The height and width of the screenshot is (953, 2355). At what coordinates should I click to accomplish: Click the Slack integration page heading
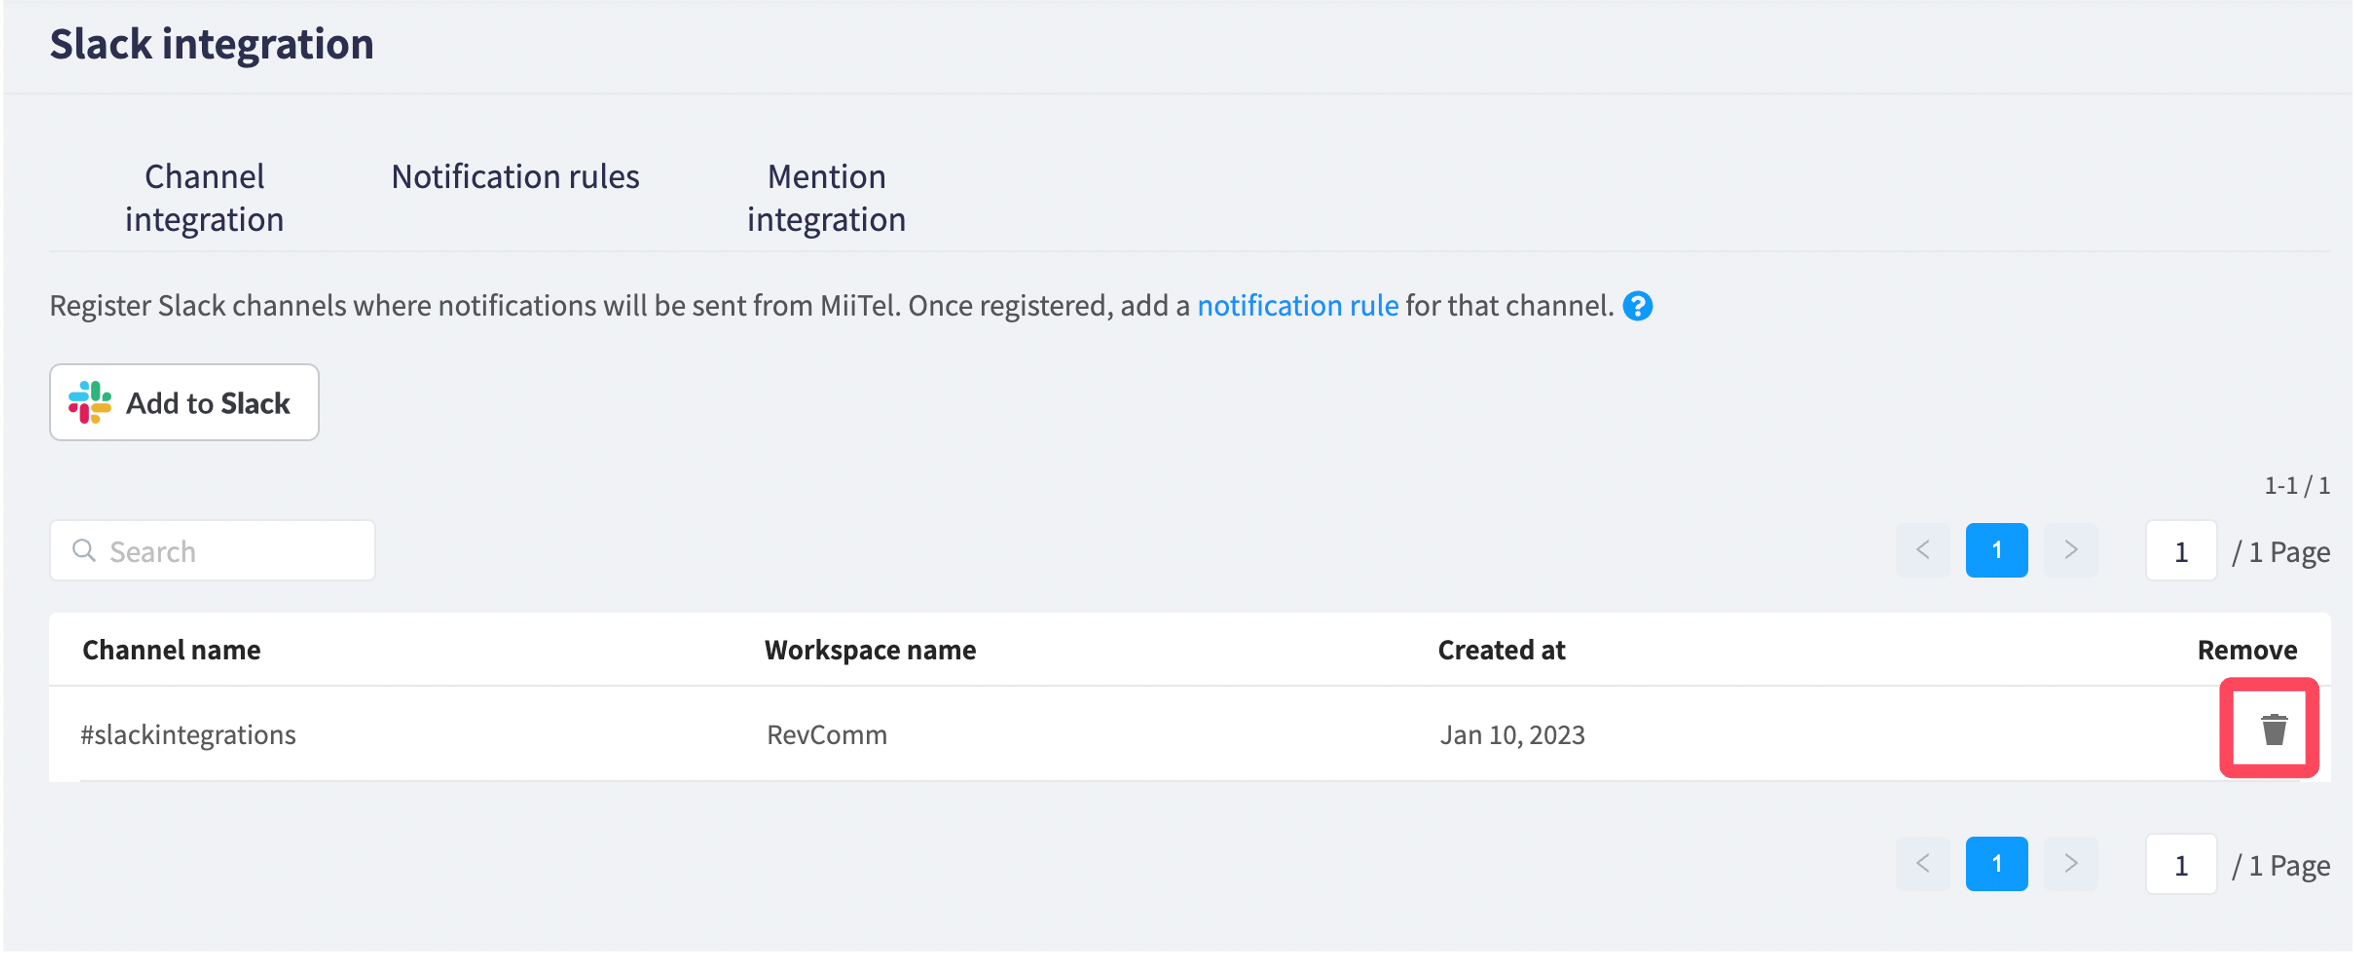click(212, 44)
